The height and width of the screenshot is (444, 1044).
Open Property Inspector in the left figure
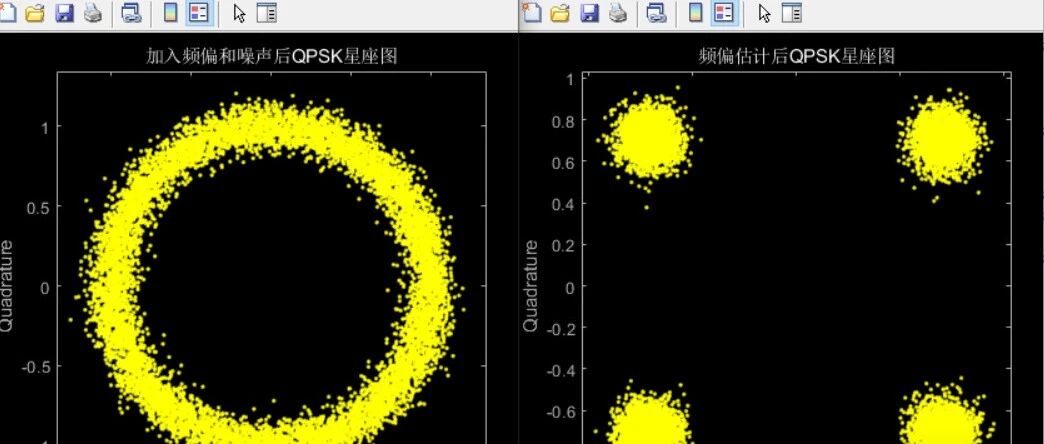(x=266, y=13)
